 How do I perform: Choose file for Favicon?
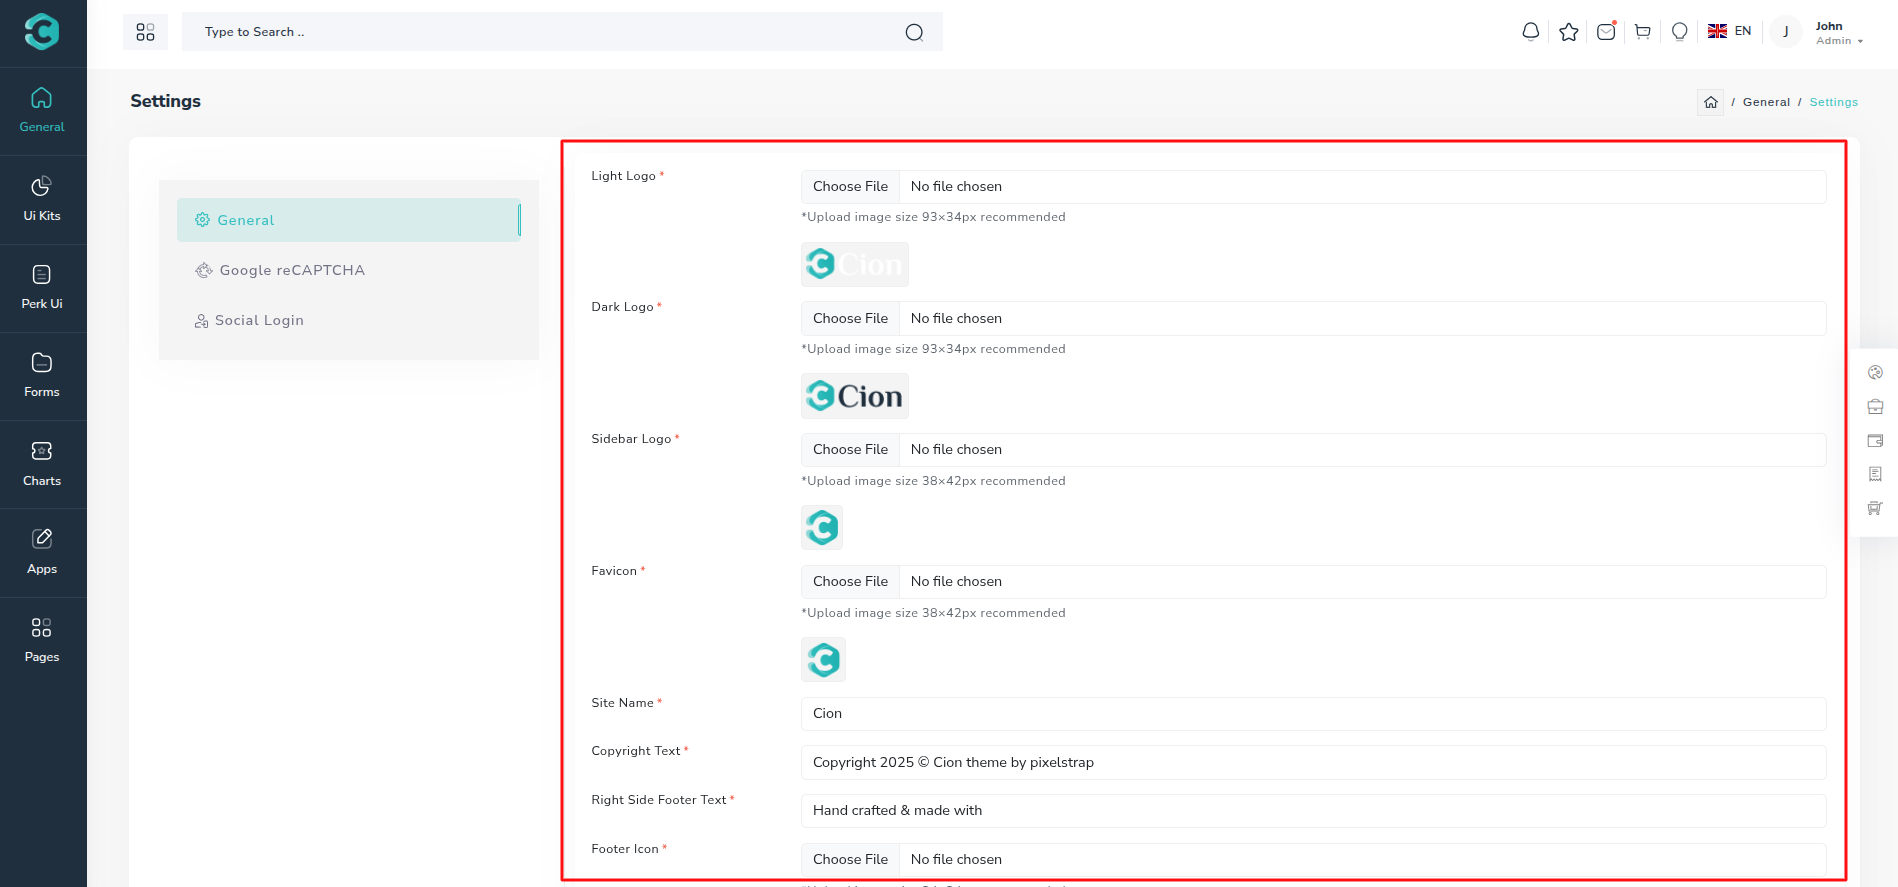850,582
